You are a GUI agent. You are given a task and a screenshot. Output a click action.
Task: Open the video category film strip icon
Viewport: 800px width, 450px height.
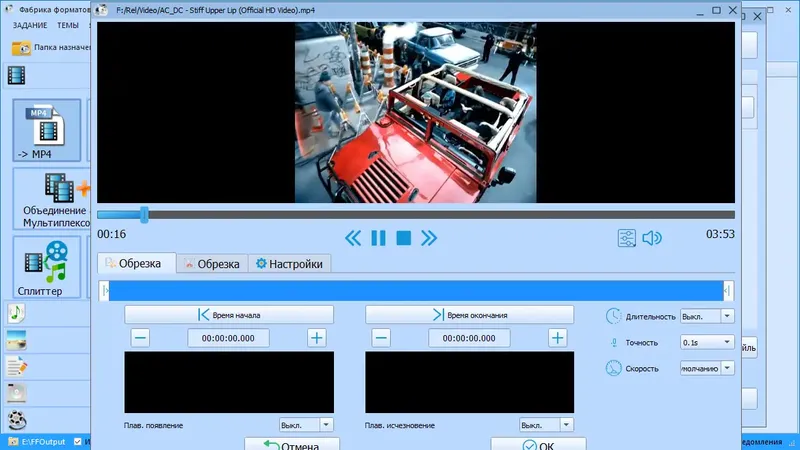16,76
